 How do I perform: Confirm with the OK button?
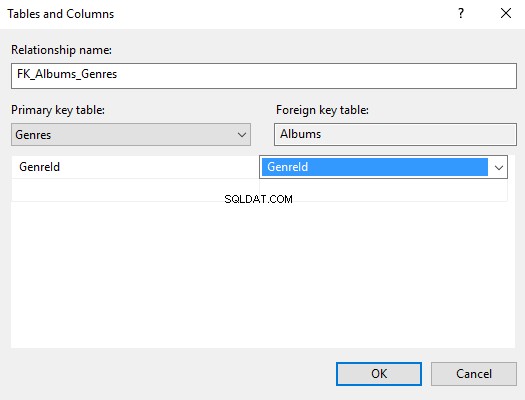[379, 374]
